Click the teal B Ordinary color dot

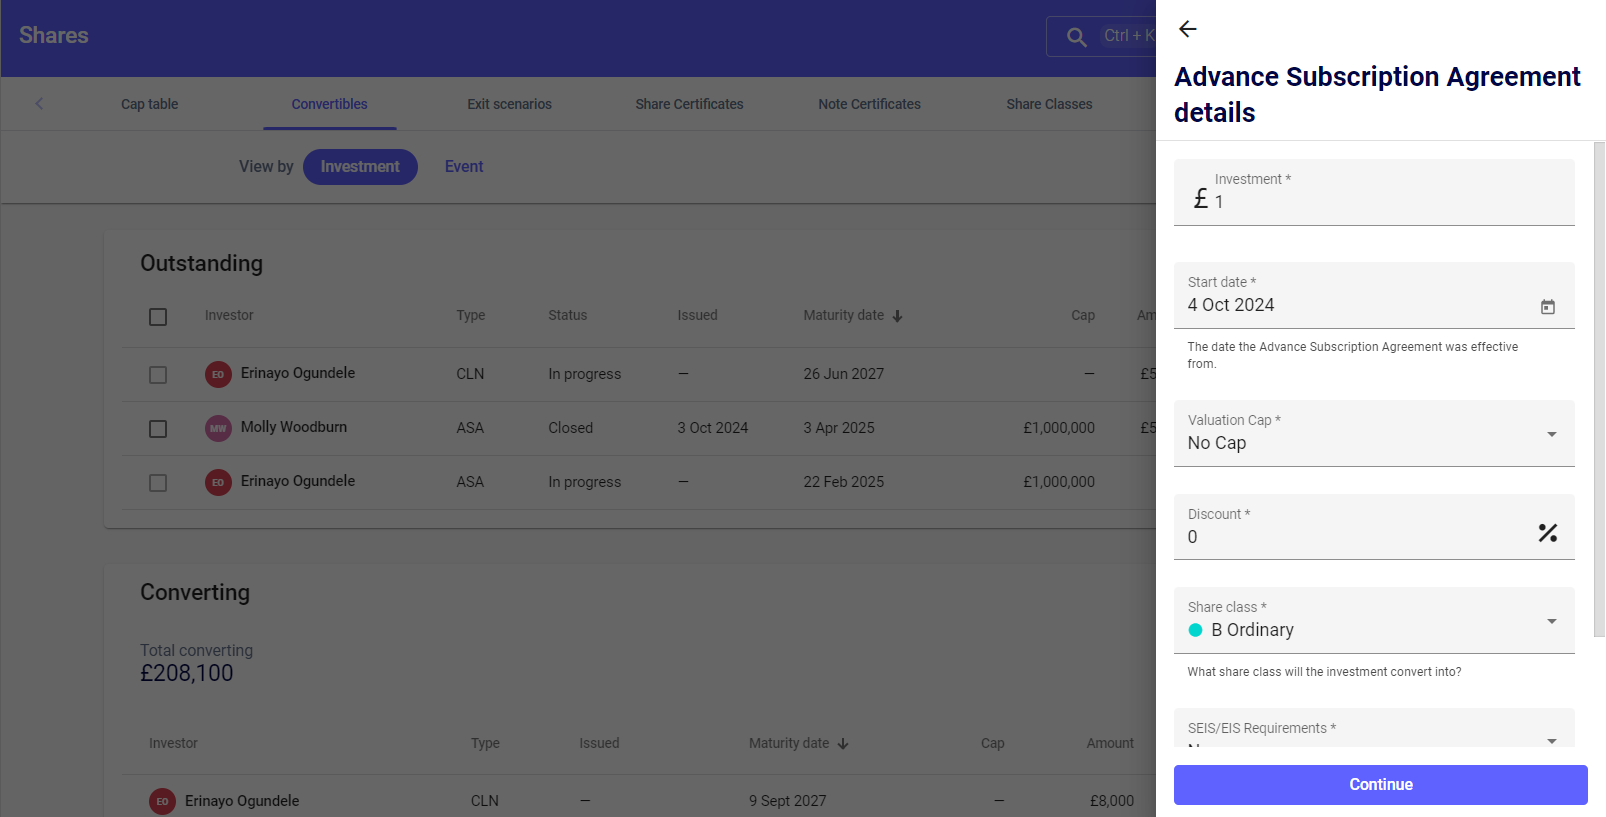click(x=1195, y=630)
